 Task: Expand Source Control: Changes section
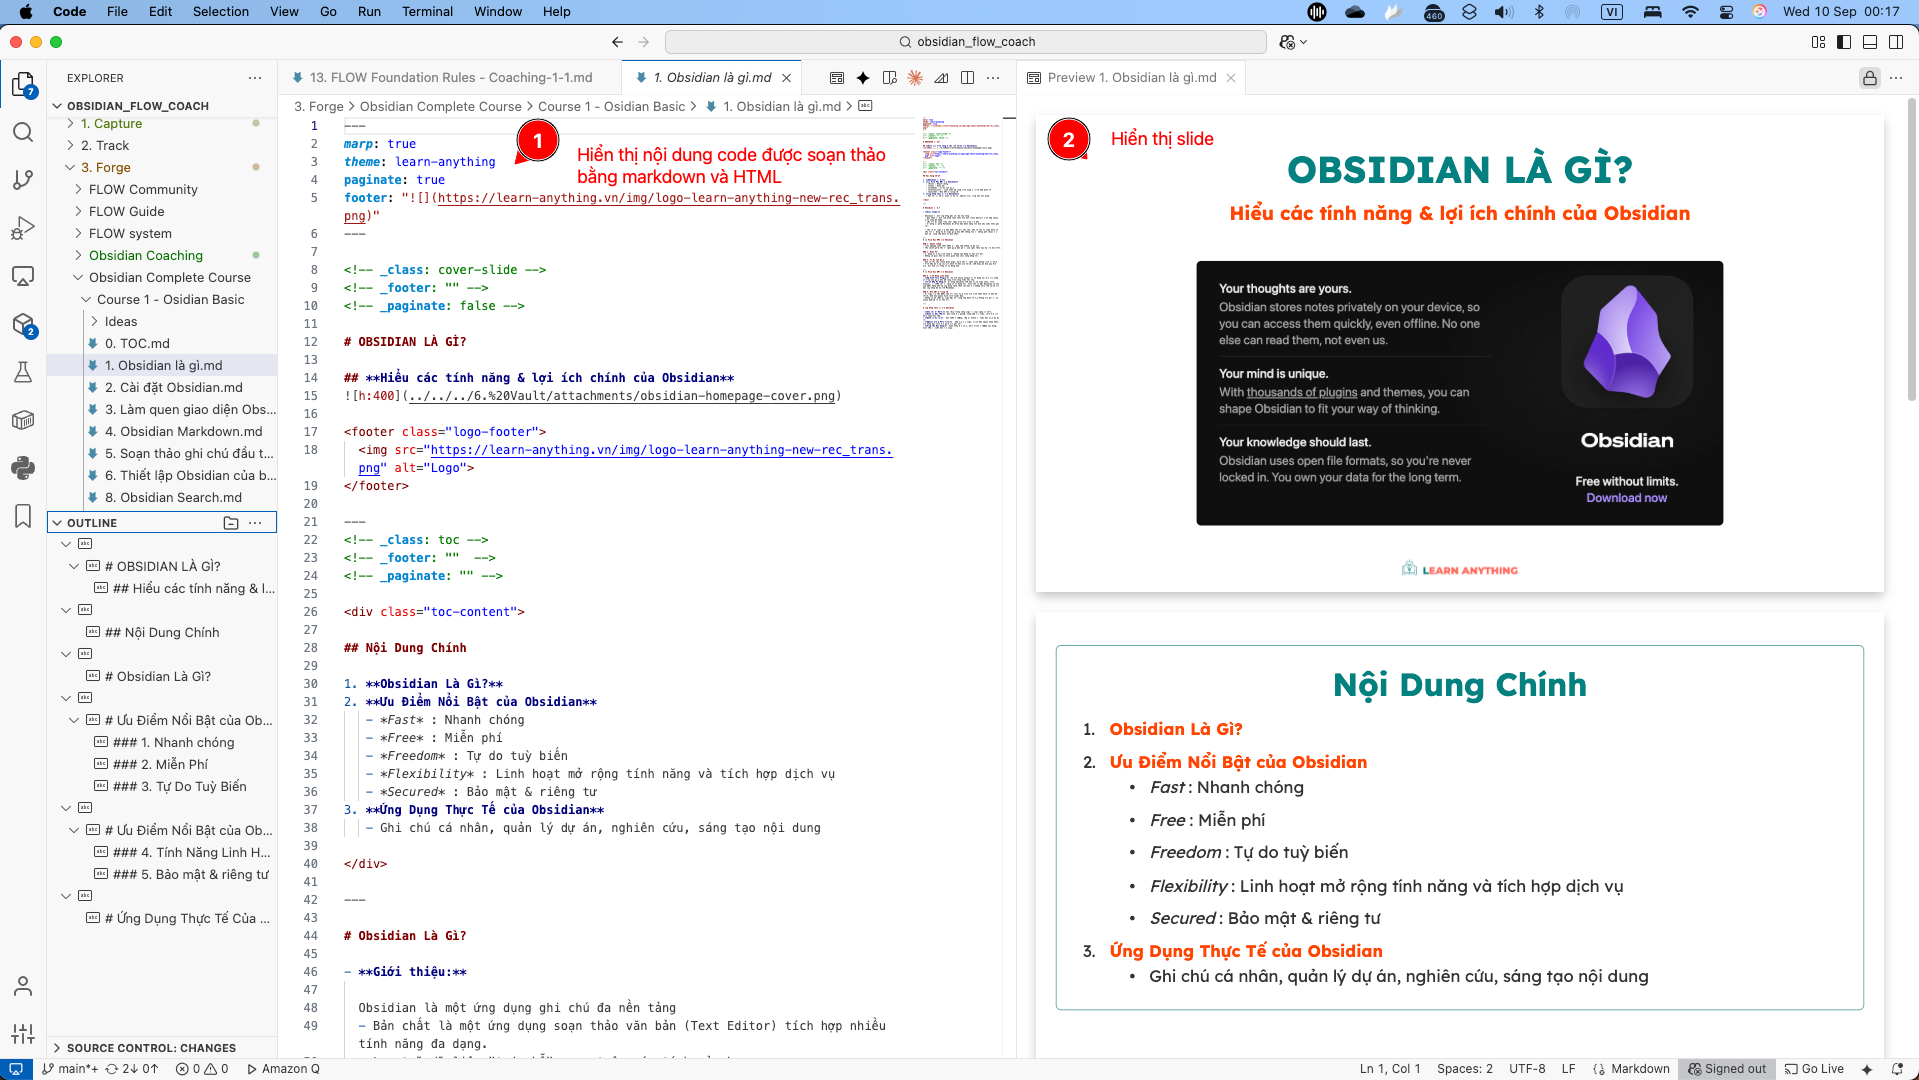151,1048
